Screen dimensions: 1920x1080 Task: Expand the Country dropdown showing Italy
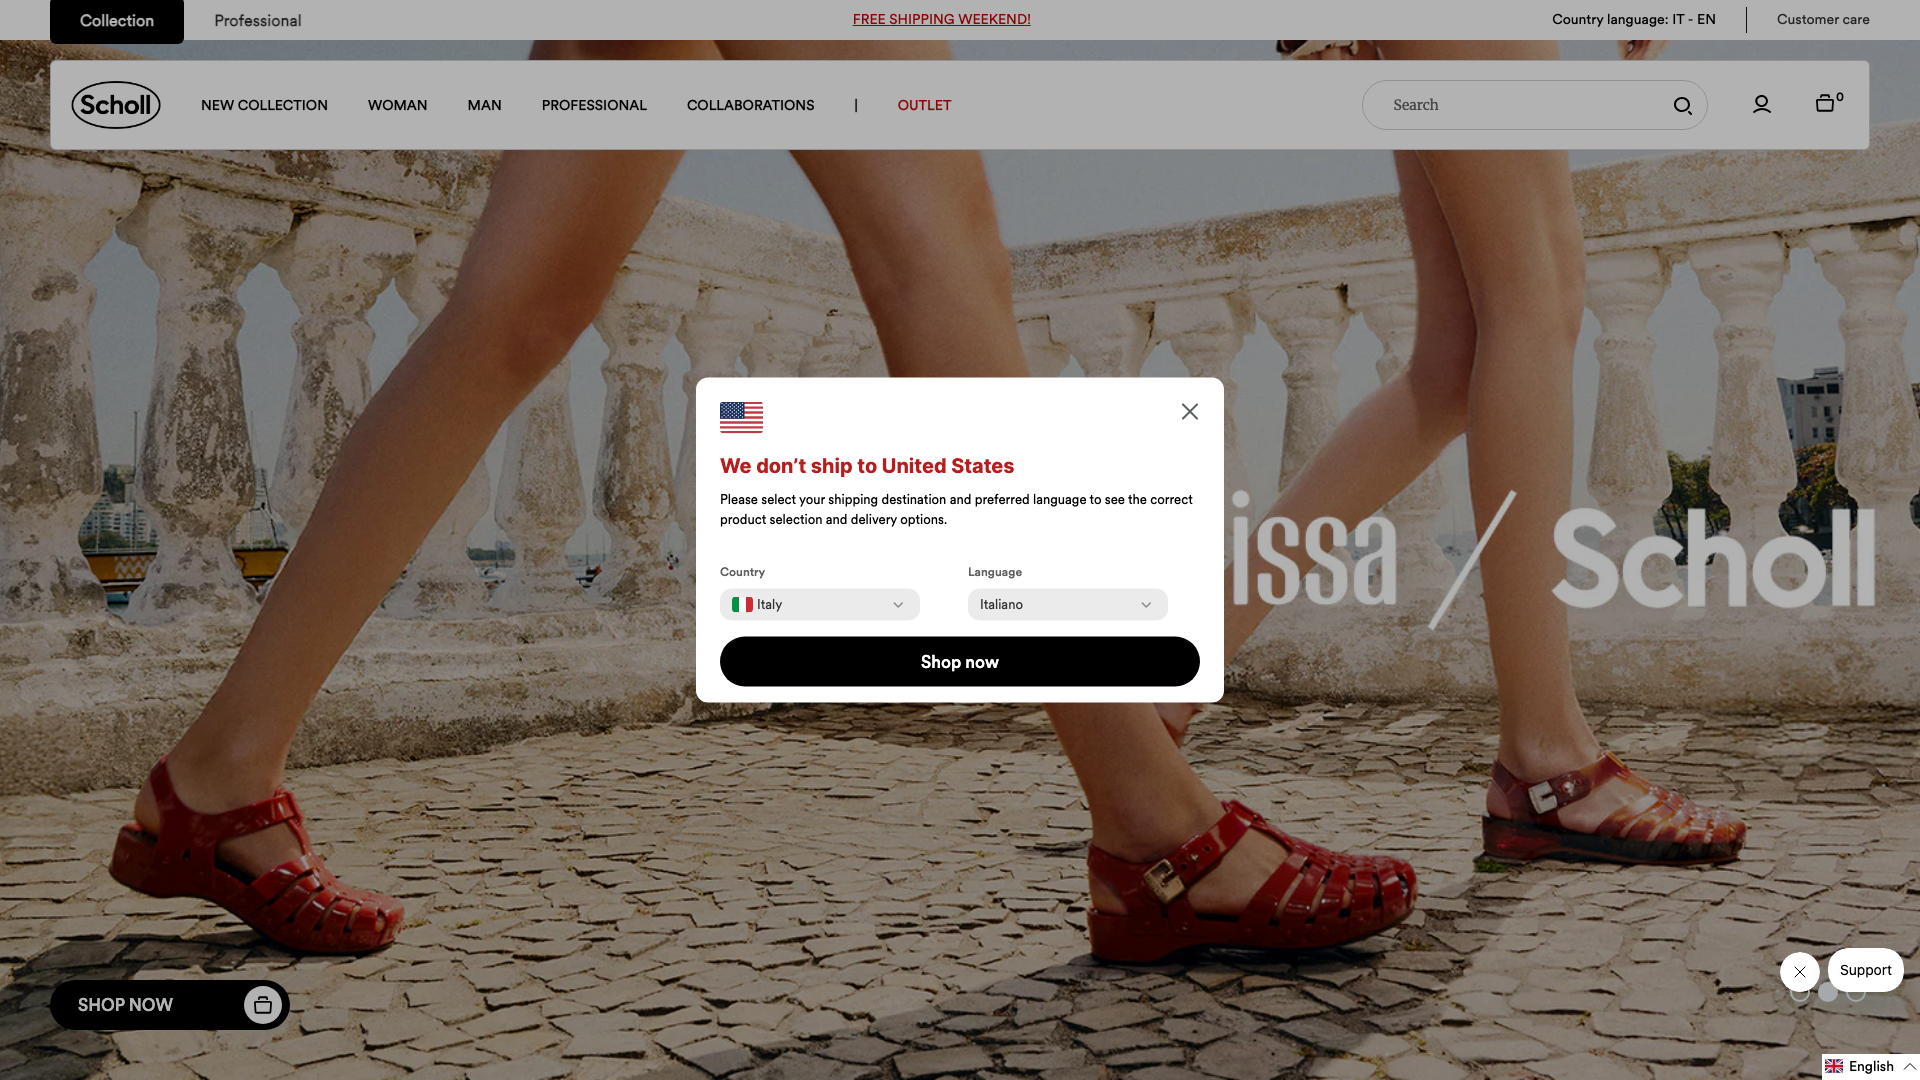point(820,605)
